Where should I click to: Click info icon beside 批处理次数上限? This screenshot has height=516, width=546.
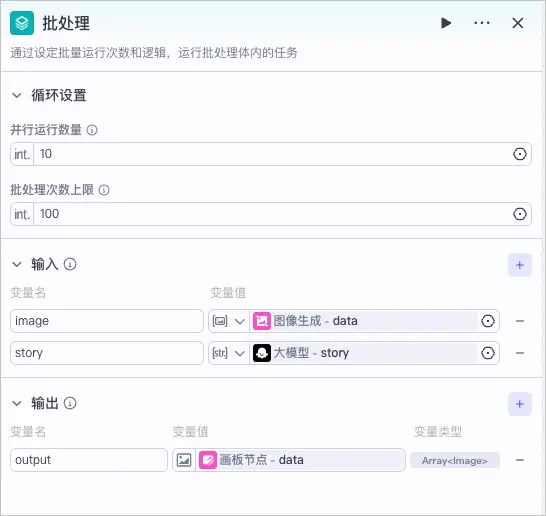[x=104, y=190]
